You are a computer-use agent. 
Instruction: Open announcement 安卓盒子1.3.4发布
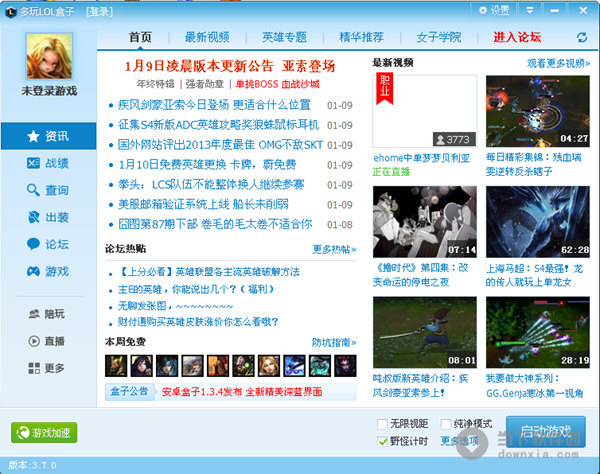coord(242,392)
